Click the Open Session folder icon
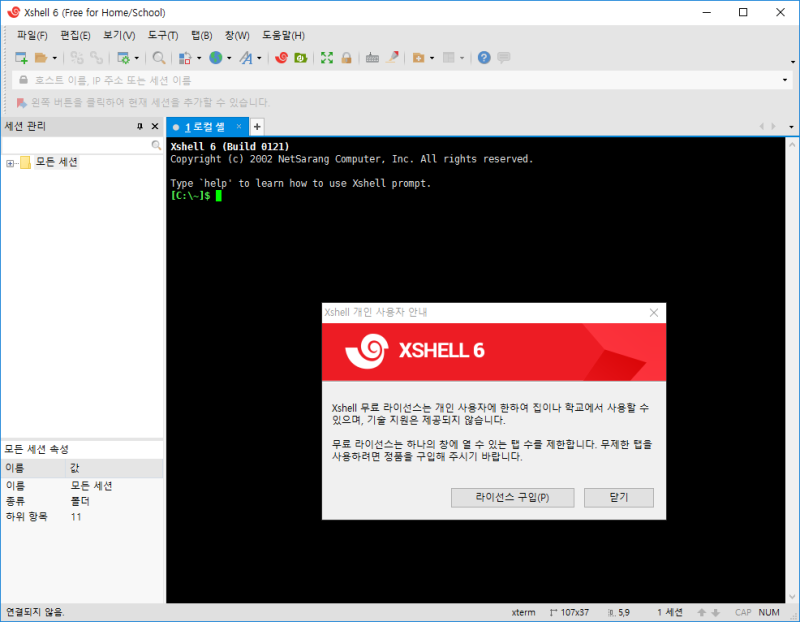800x622 pixels. click(x=41, y=58)
